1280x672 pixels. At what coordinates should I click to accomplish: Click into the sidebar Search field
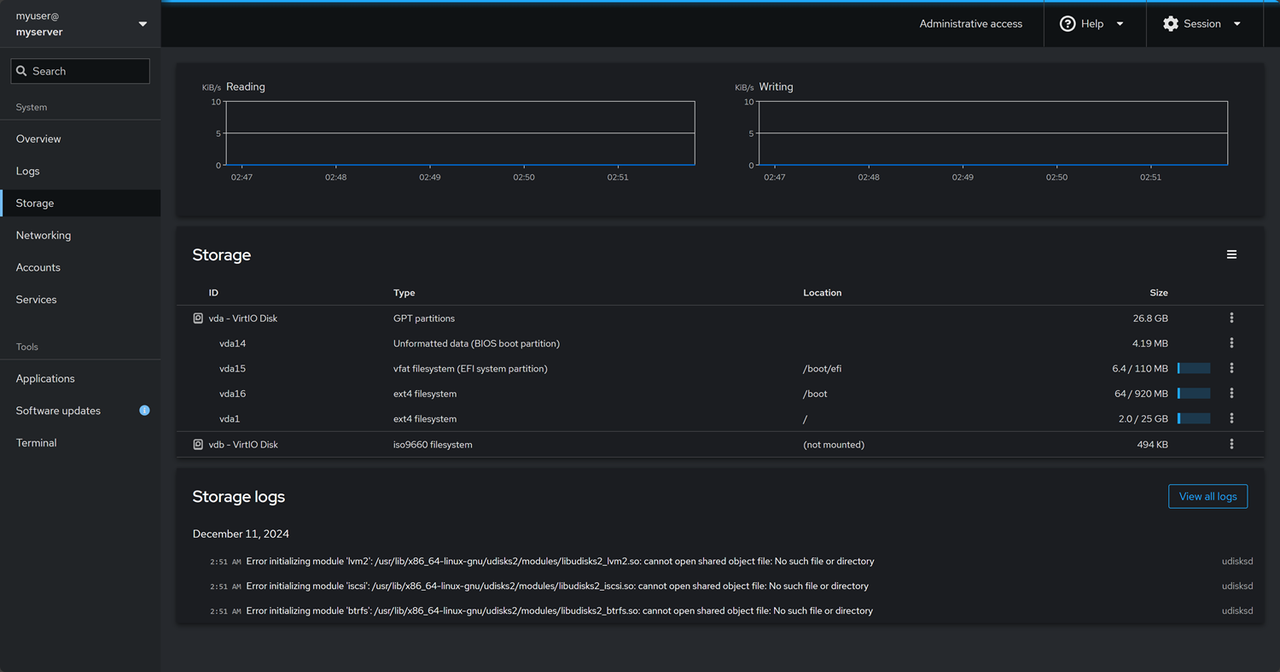tap(80, 71)
